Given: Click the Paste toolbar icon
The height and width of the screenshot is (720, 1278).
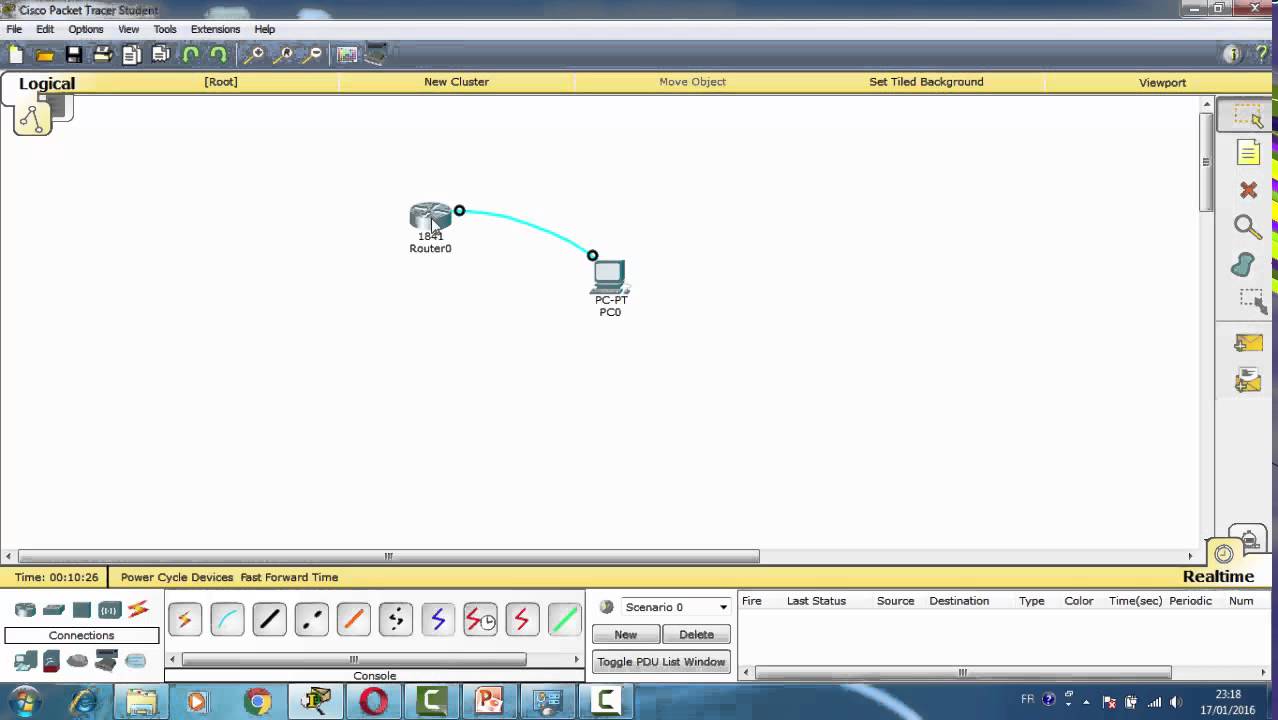Looking at the screenshot, I should (161, 55).
